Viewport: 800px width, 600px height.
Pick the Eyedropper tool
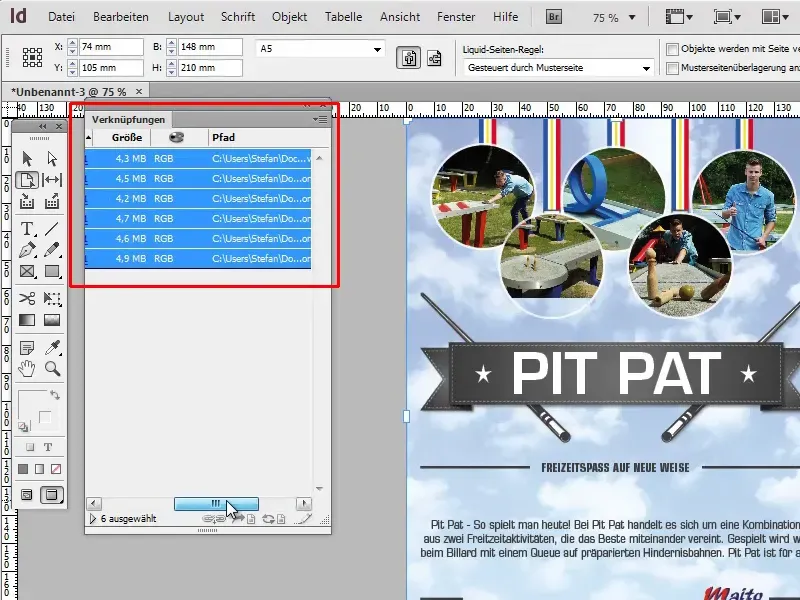click(x=50, y=346)
